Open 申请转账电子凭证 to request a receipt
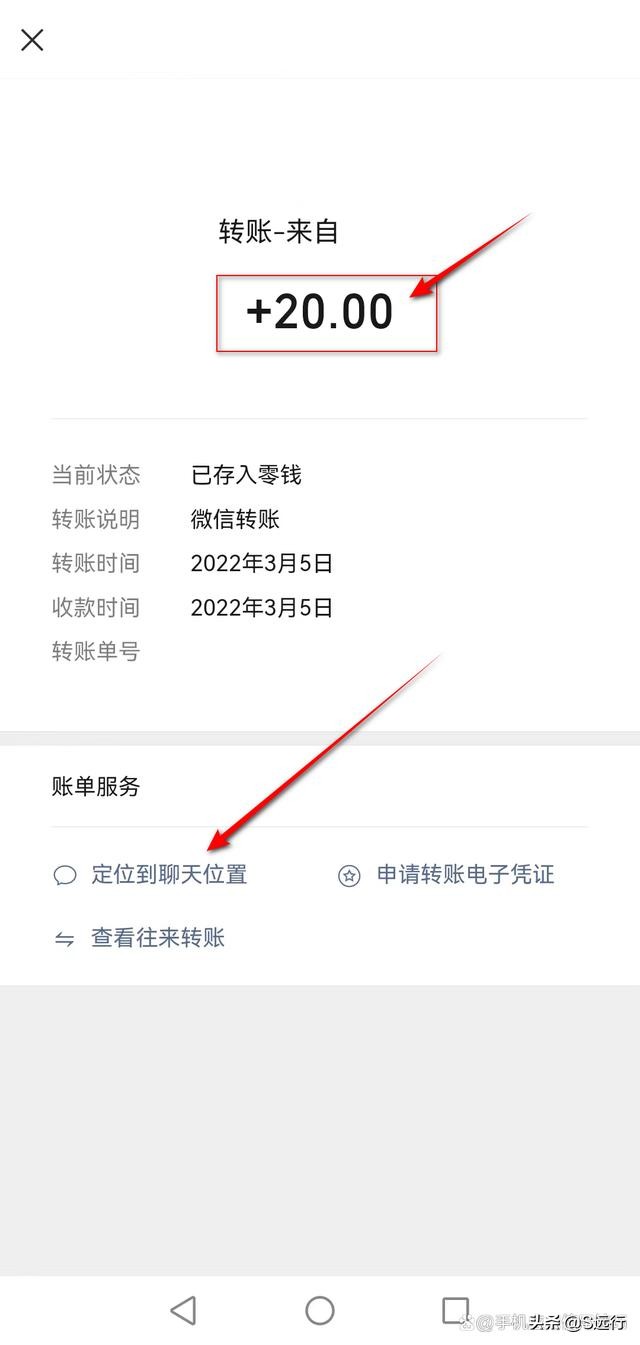The width and height of the screenshot is (640, 1345). coord(466,874)
